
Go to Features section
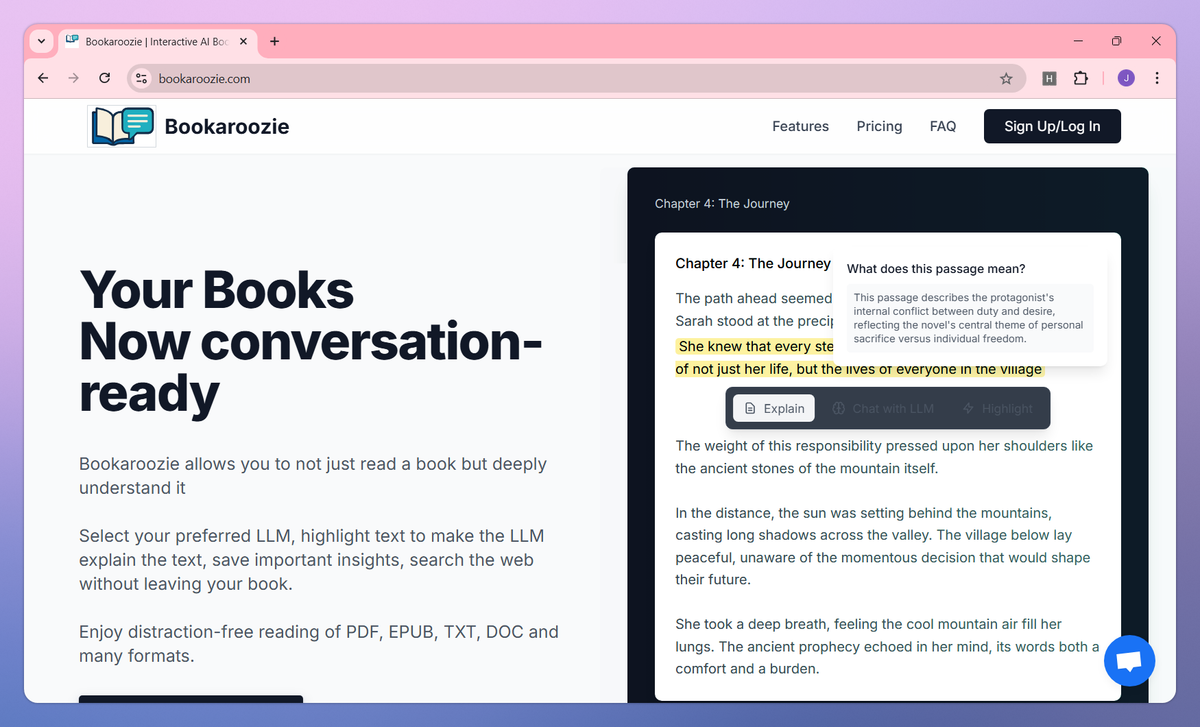coord(800,126)
